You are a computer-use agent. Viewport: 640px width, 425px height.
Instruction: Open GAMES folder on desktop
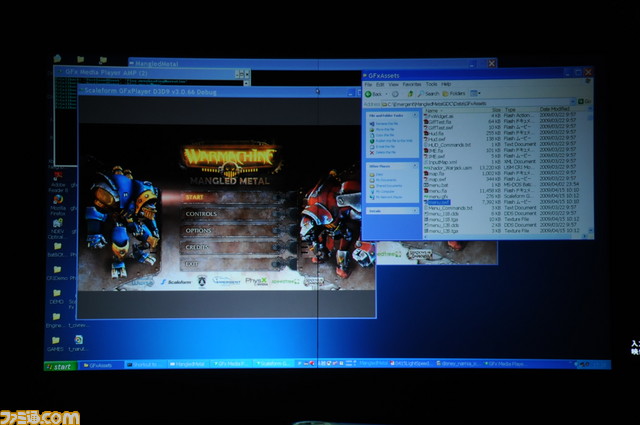(x=56, y=344)
